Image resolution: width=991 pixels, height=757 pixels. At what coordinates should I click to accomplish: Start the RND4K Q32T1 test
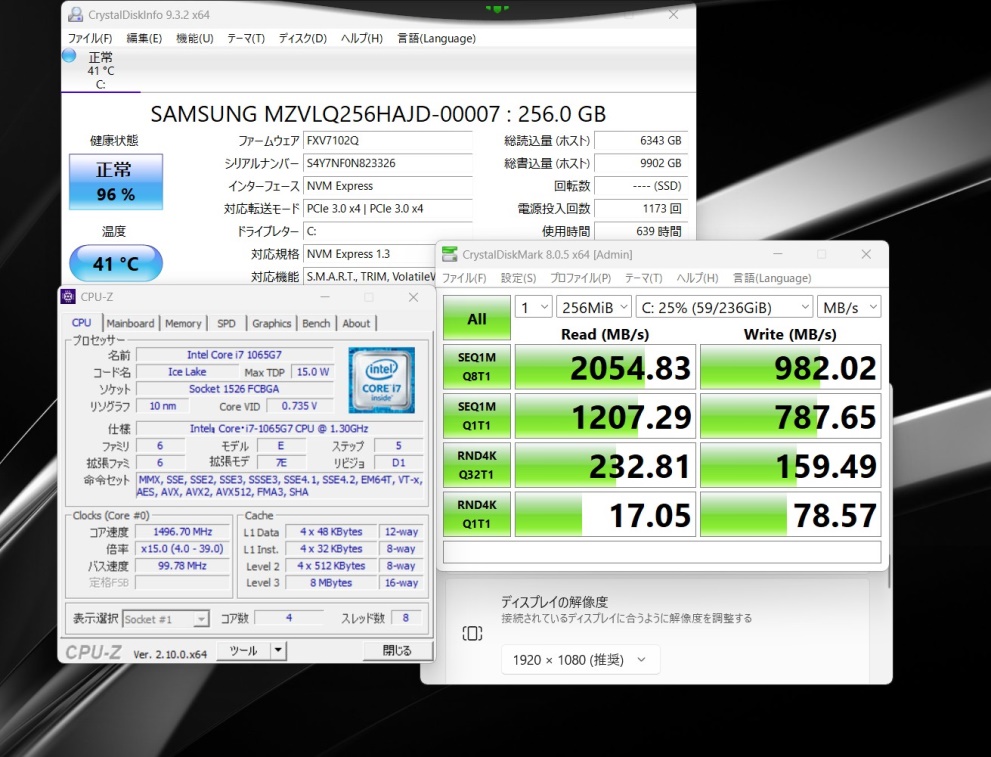point(477,465)
